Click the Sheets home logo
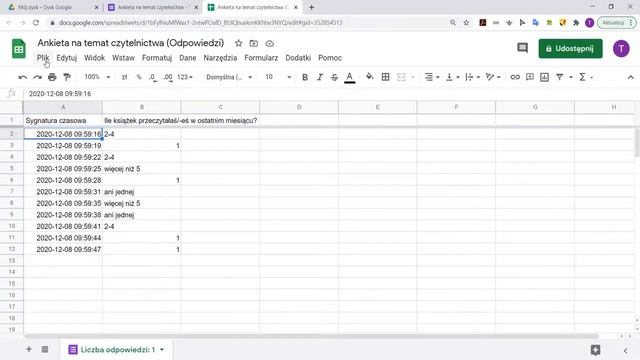Image resolution: width=640 pixels, height=360 pixels. tap(18, 49)
